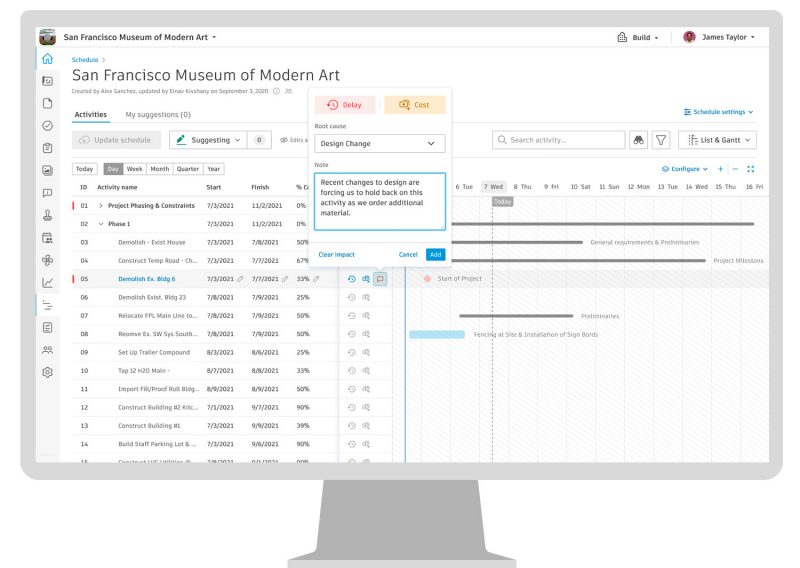Click the Today button
This screenshot has width=800, height=568.
pos(85,169)
